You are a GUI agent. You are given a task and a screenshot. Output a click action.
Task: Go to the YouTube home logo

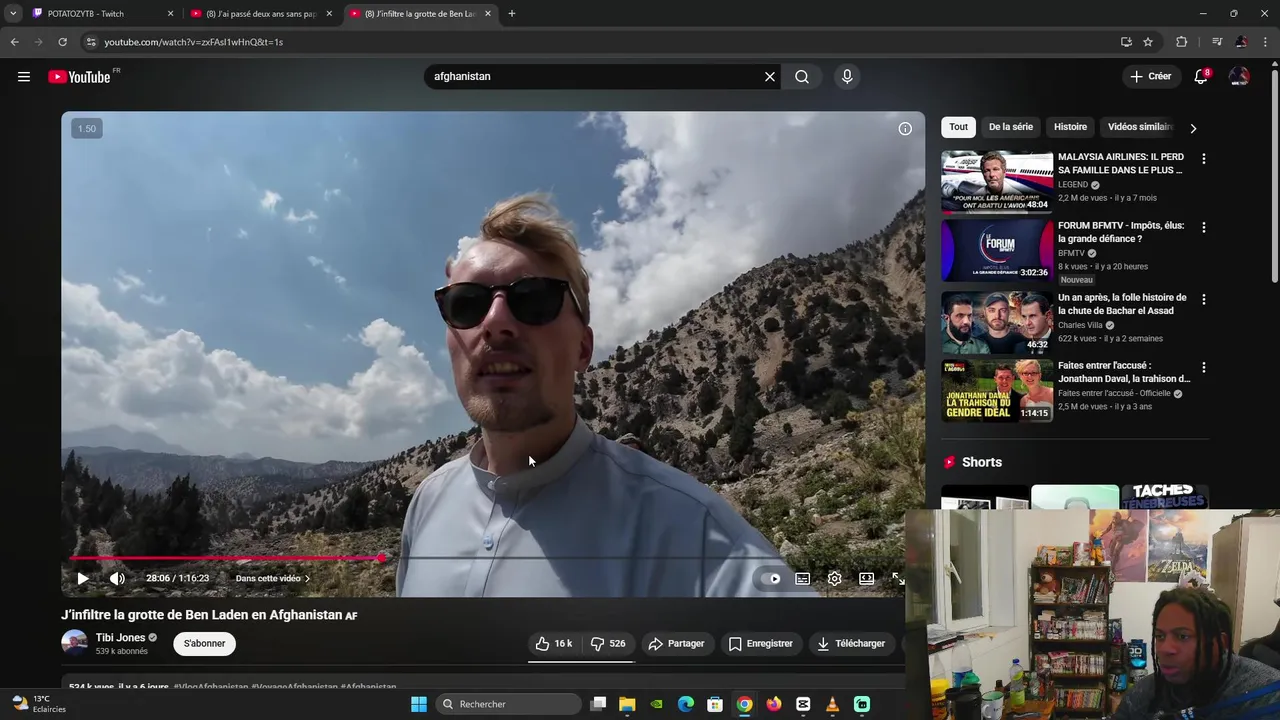[x=80, y=77]
